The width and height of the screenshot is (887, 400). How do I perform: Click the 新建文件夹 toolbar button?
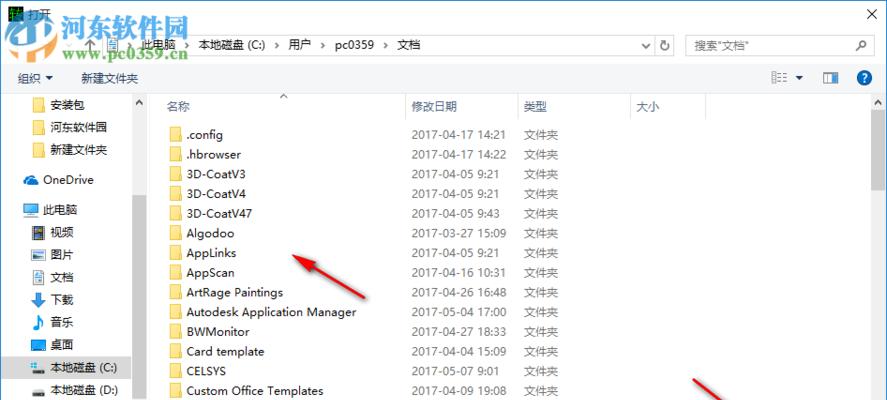109,78
